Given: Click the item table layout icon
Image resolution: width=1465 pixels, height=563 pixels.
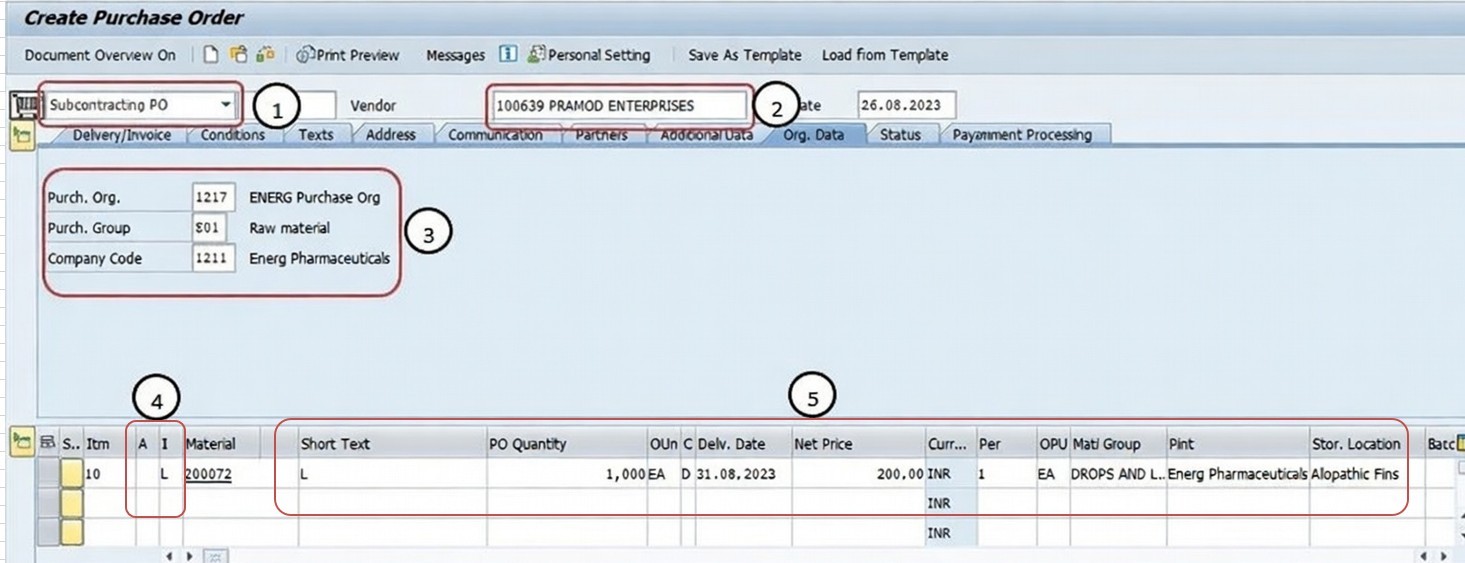Looking at the screenshot, I should click(x=47, y=444).
